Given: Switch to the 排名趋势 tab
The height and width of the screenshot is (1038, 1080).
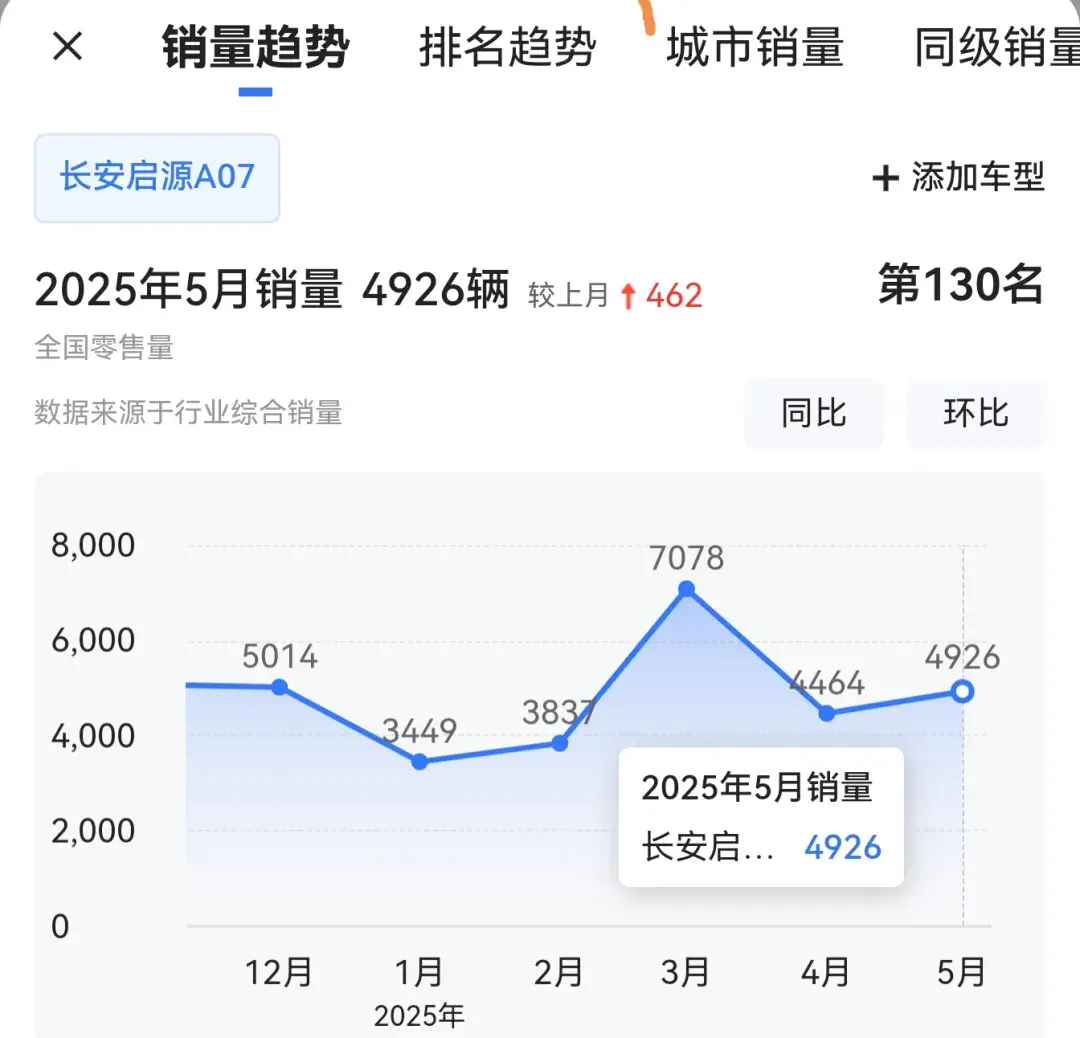Looking at the screenshot, I should [x=508, y=48].
